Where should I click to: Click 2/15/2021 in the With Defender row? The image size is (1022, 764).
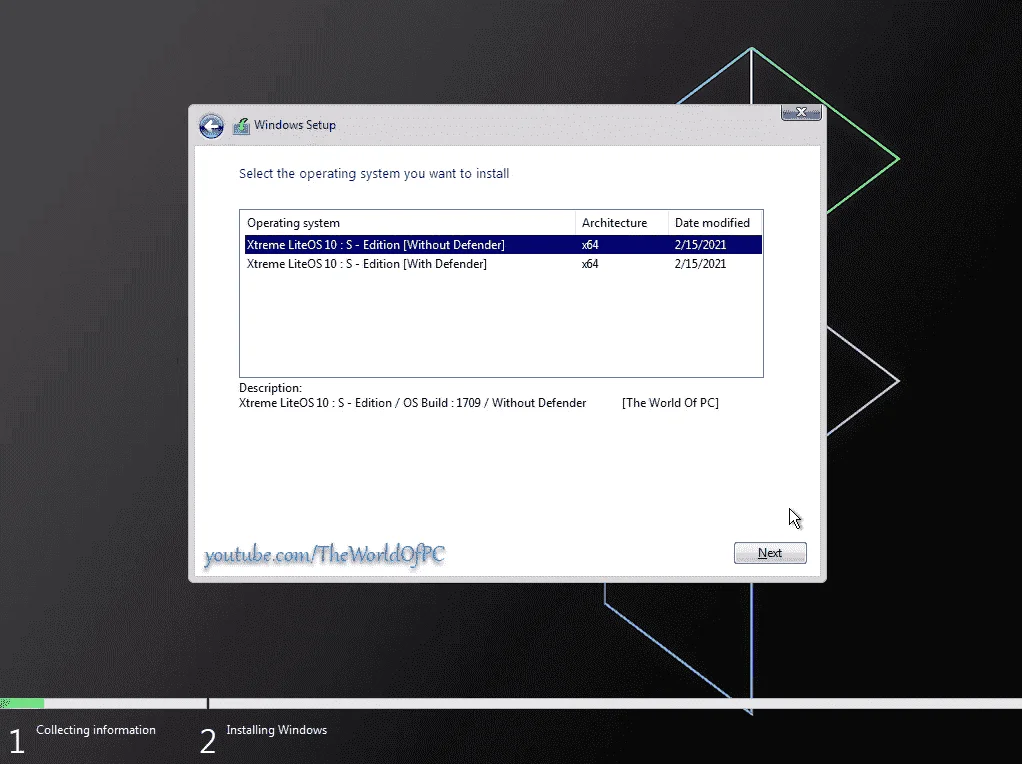[x=700, y=264]
